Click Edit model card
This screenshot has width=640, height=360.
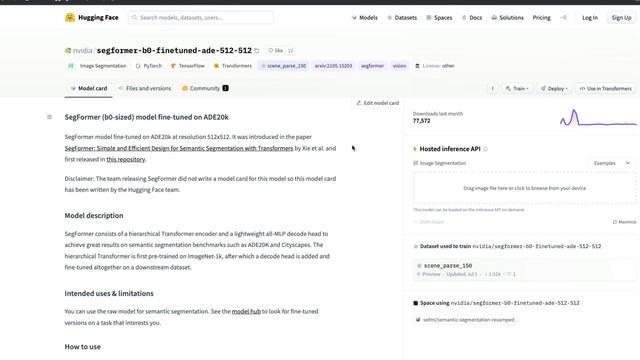click(378, 103)
